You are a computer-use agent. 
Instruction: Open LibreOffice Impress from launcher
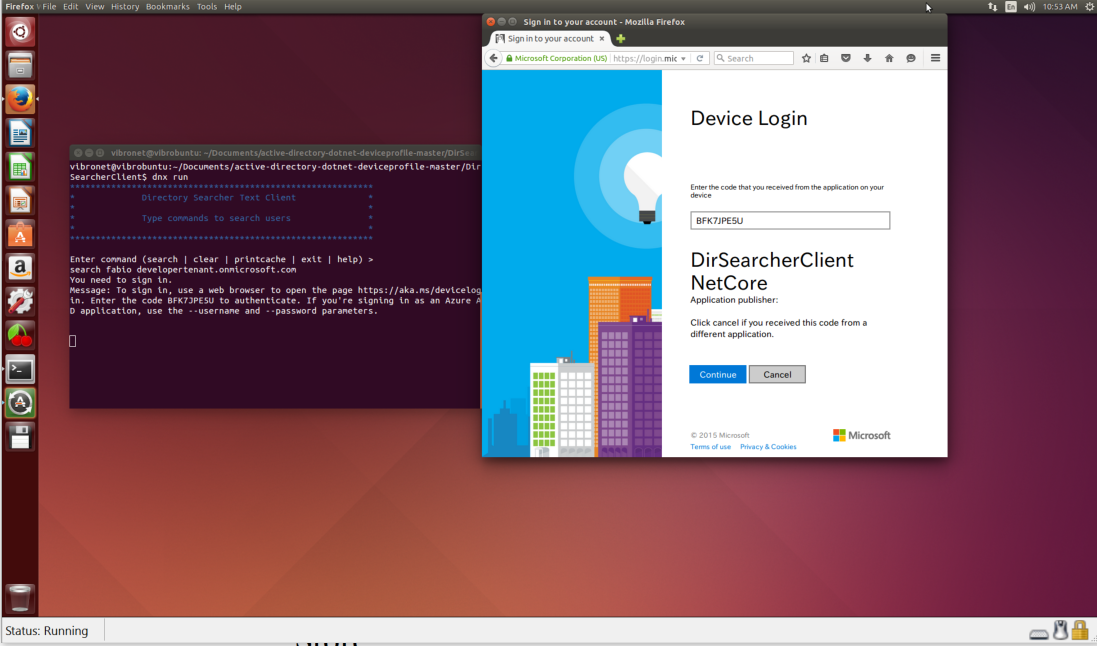(20, 200)
